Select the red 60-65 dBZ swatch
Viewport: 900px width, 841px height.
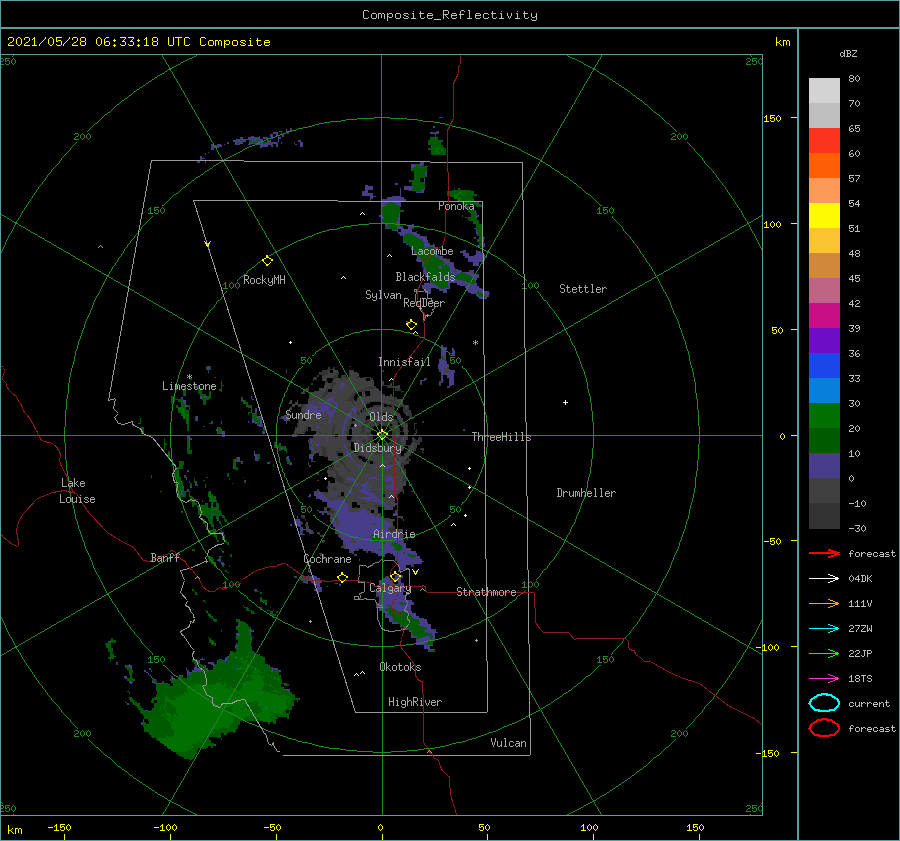pos(824,141)
